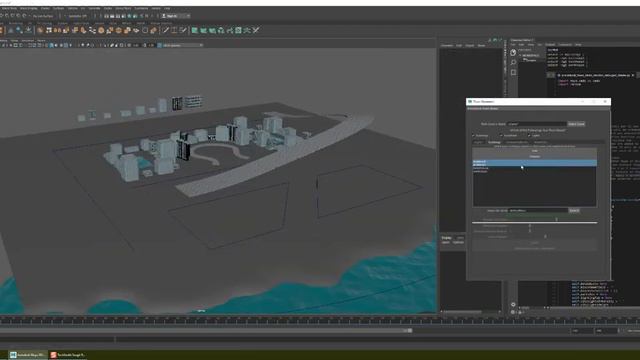Click the curve name field in Town Generator
This screenshot has width=640, height=360.
point(537,124)
